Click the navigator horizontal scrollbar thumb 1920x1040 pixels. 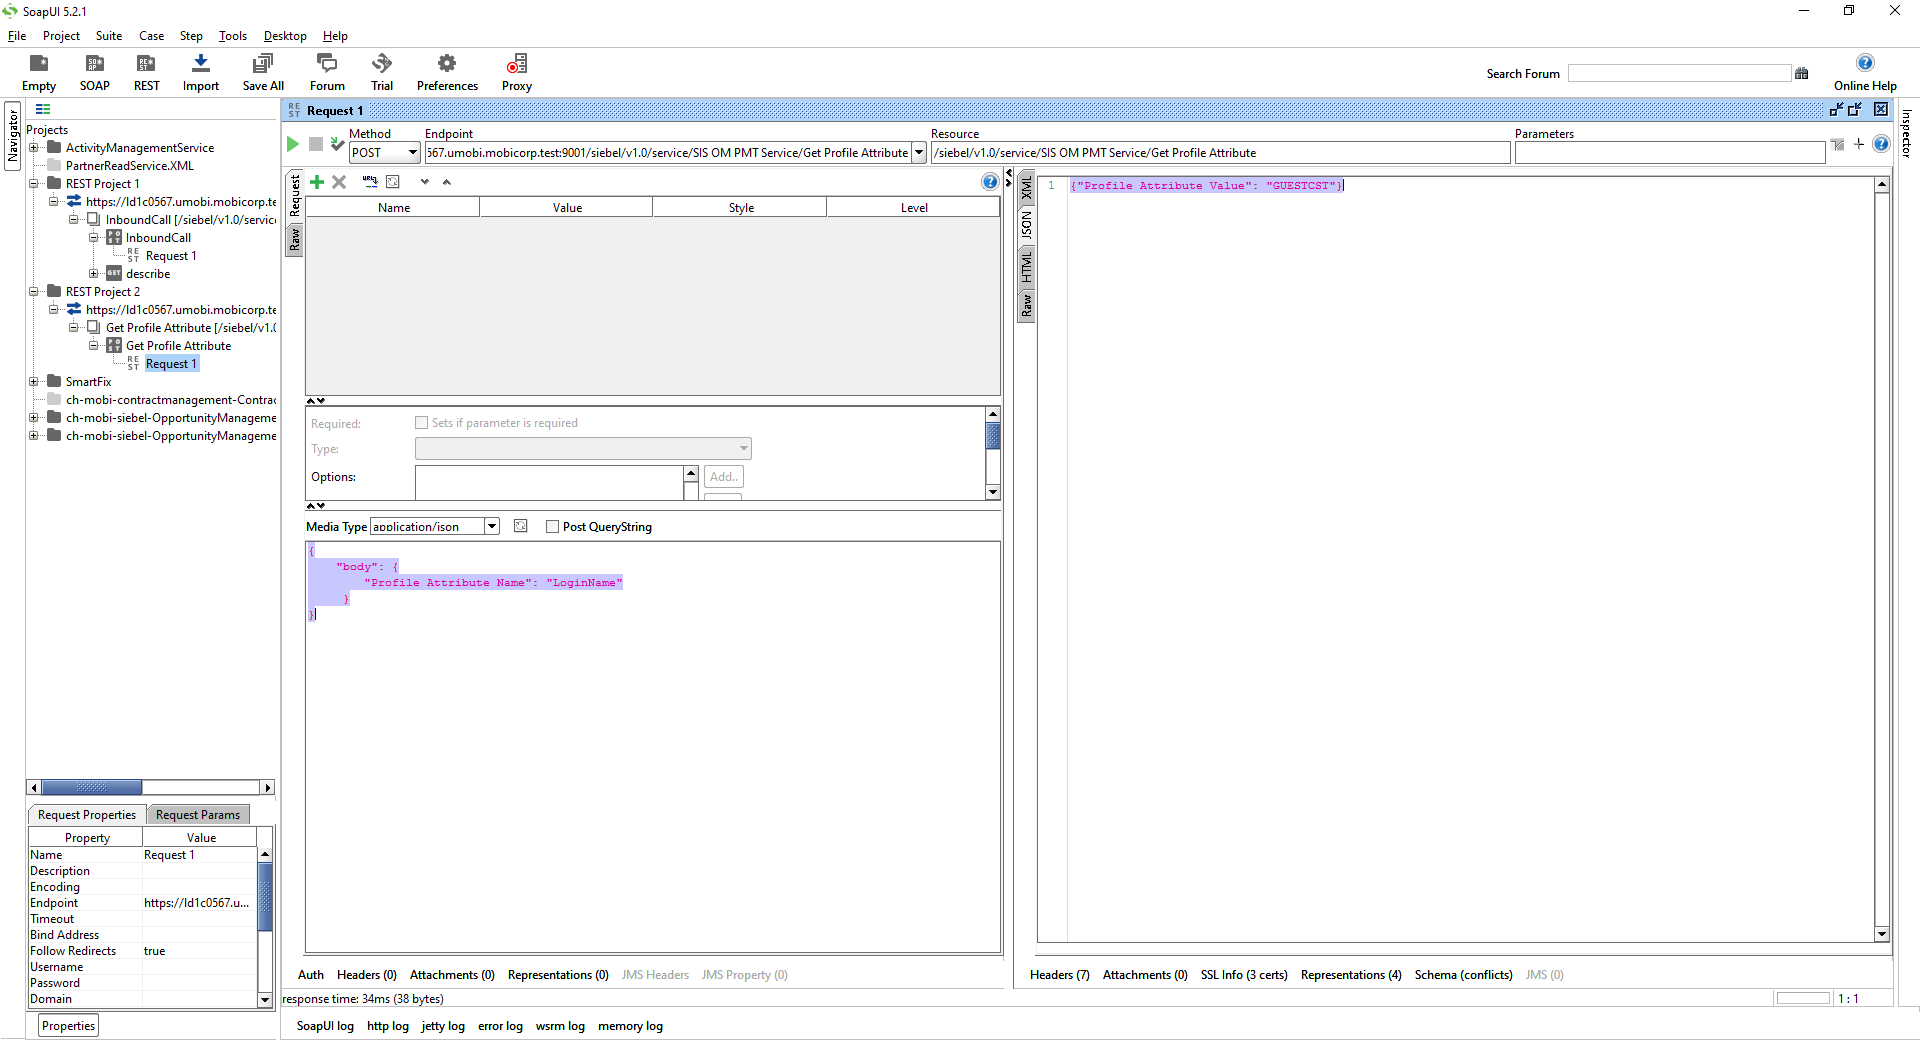[91, 788]
